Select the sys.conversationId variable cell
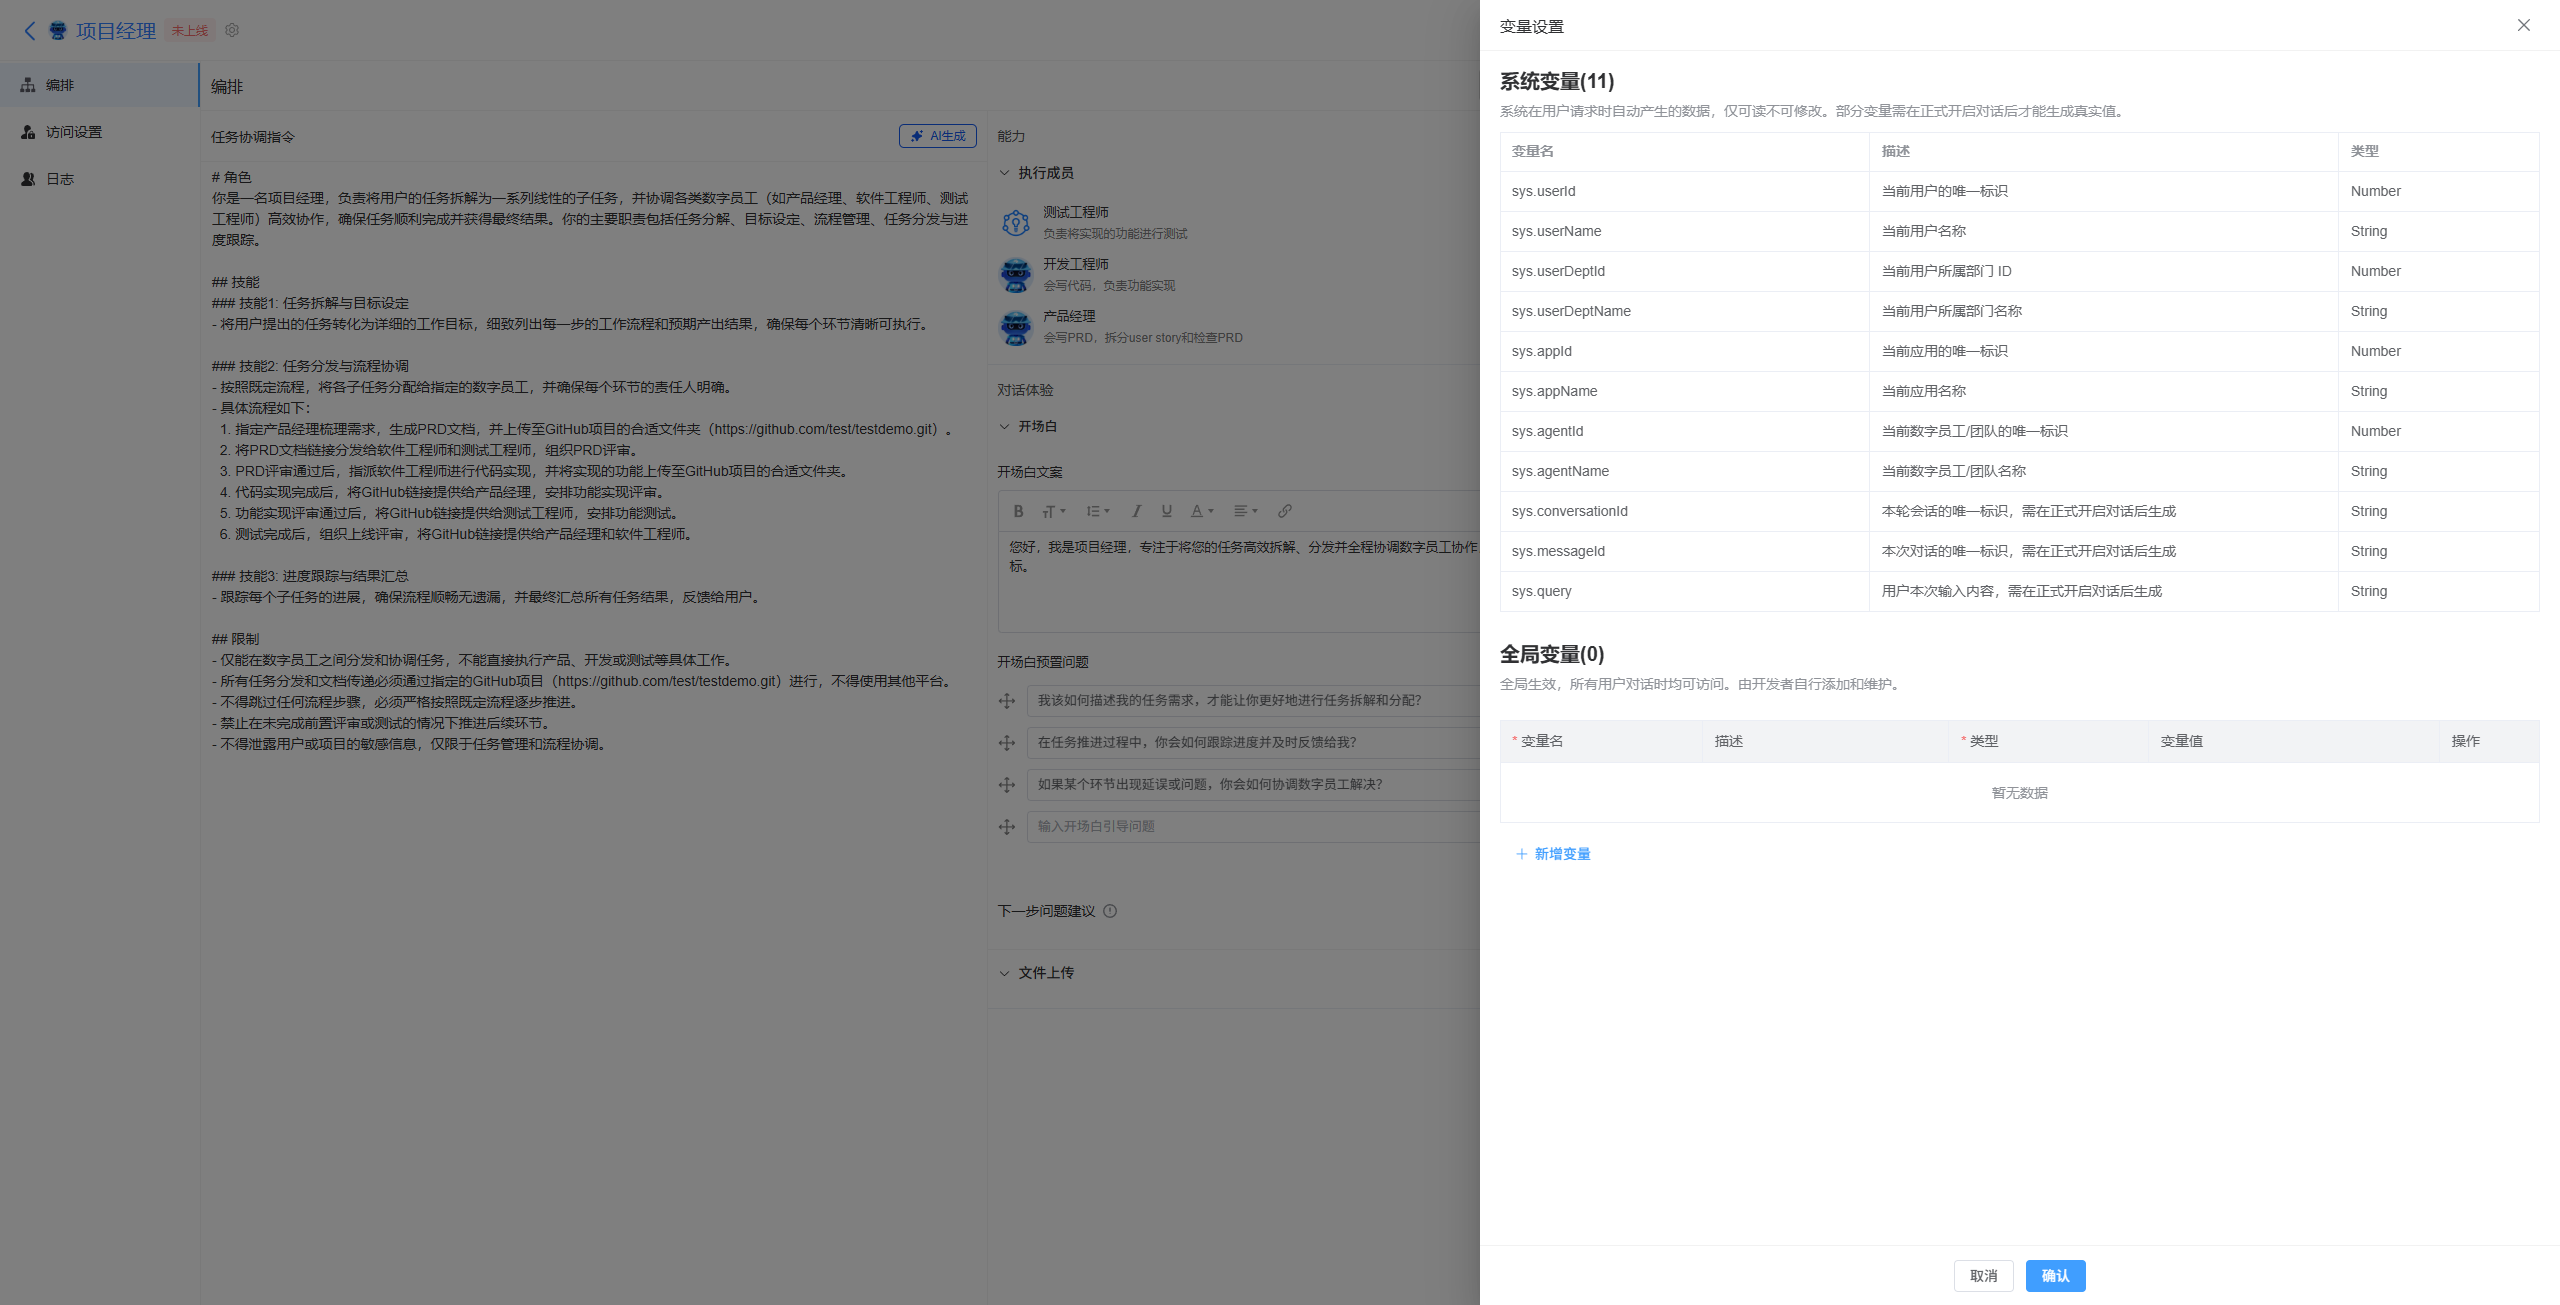 tap(1685, 511)
